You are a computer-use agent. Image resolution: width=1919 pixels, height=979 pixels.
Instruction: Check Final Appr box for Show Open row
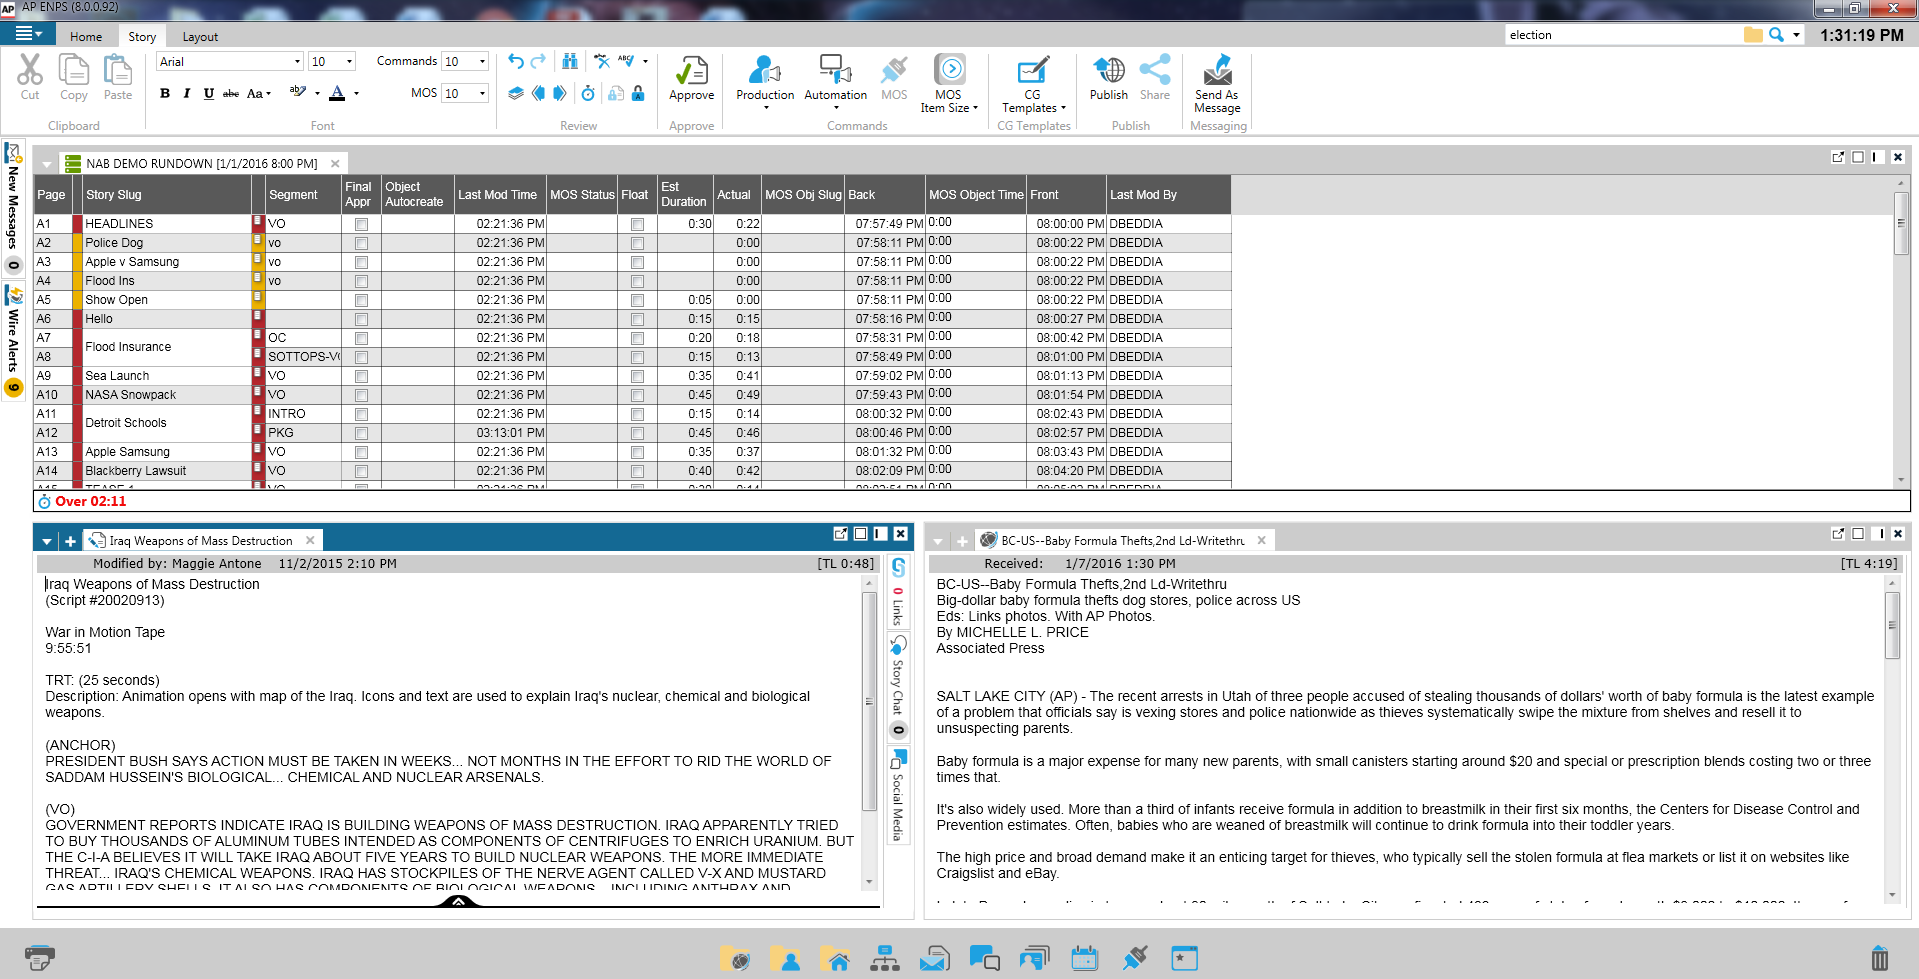361,301
